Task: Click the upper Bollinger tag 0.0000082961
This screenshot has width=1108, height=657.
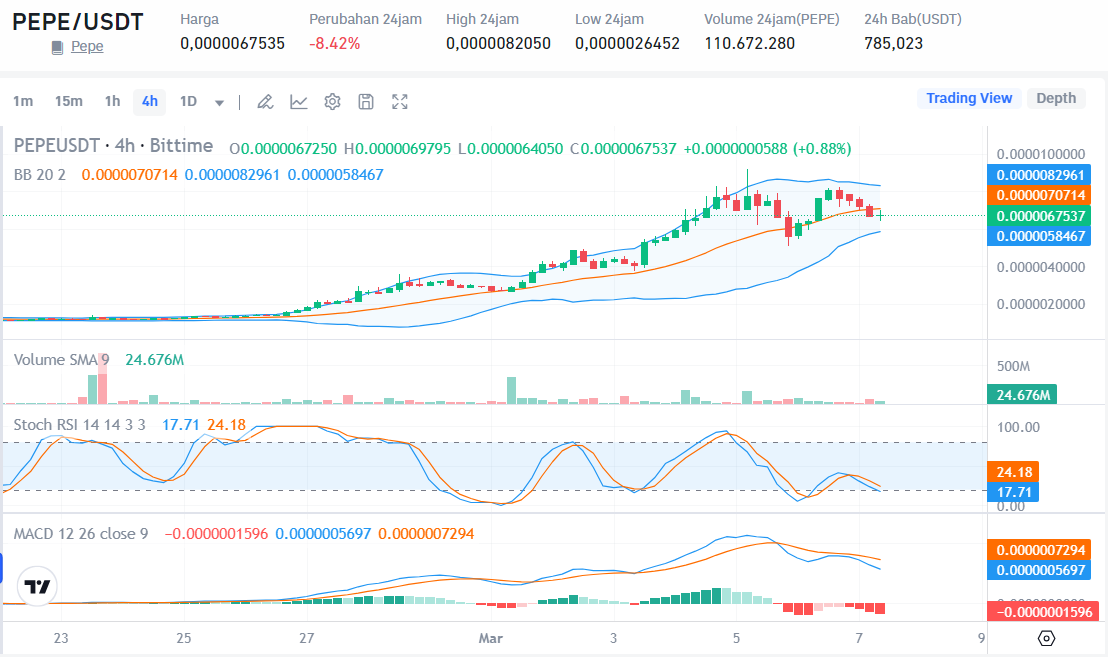Action: pyautogui.click(x=1040, y=174)
